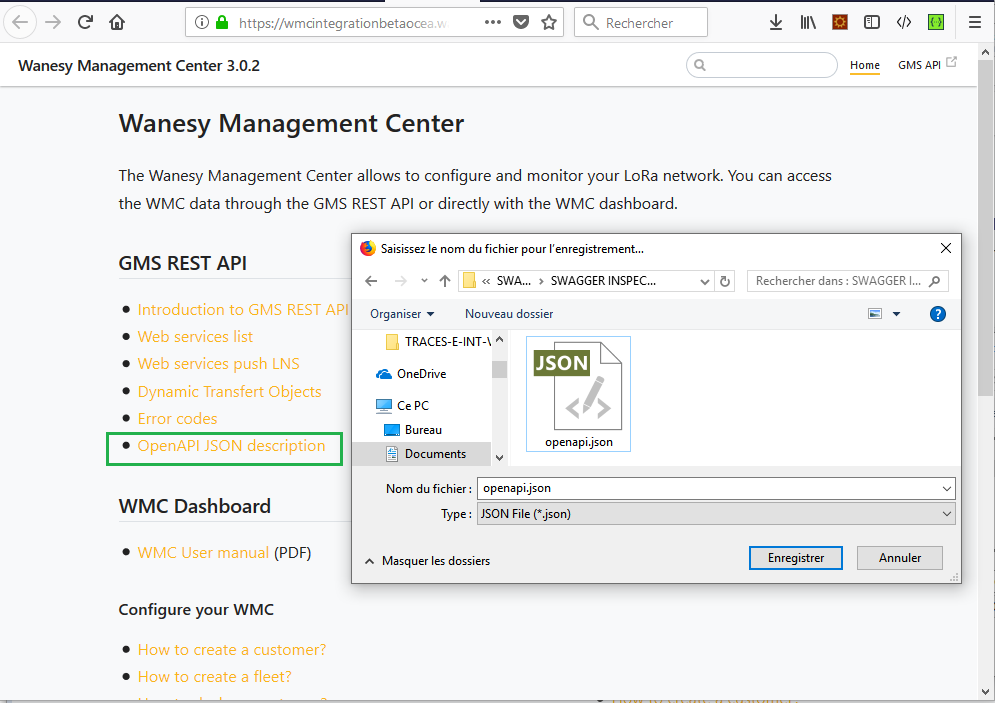Select OneDrive in the folder tree
Screen dimensions: 995x703
click(411, 374)
